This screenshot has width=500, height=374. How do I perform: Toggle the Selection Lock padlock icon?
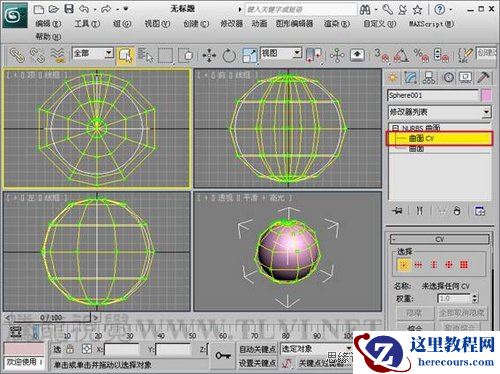point(70,349)
